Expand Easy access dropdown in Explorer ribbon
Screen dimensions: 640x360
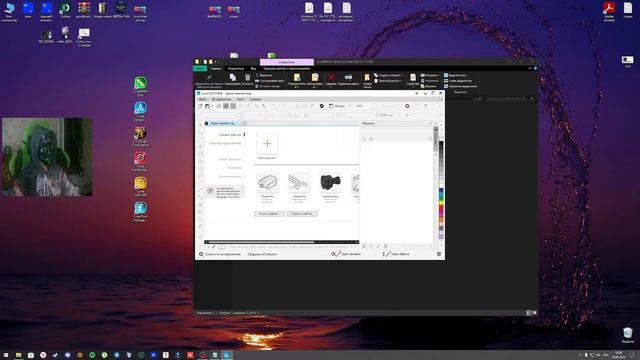pos(388,81)
